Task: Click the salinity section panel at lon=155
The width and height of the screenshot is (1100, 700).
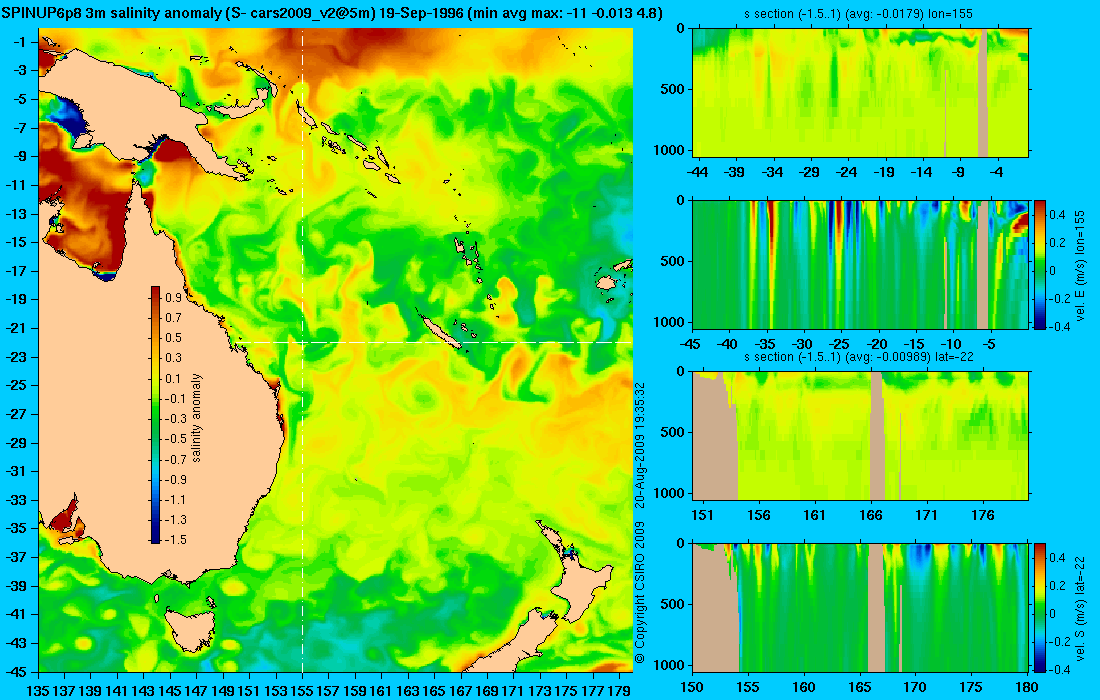Action: click(860, 92)
